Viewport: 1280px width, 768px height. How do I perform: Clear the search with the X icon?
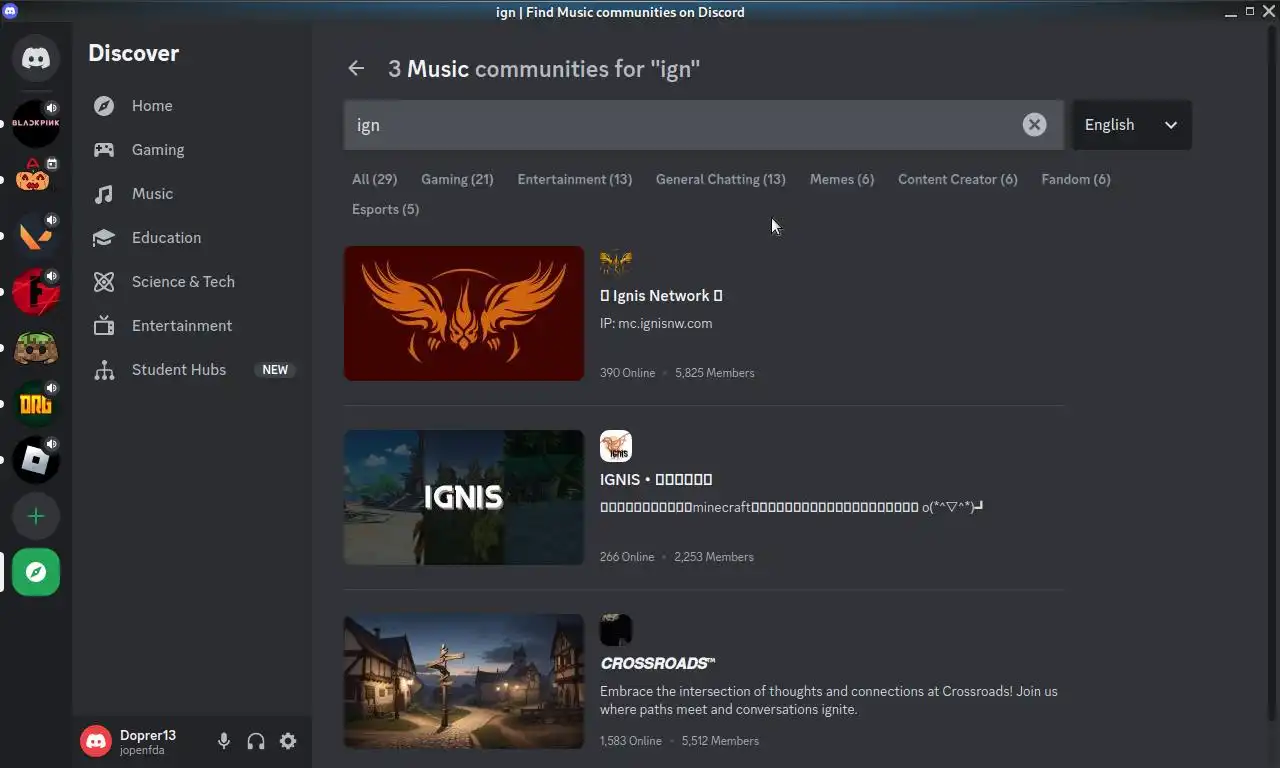(x=1034, y=124)
